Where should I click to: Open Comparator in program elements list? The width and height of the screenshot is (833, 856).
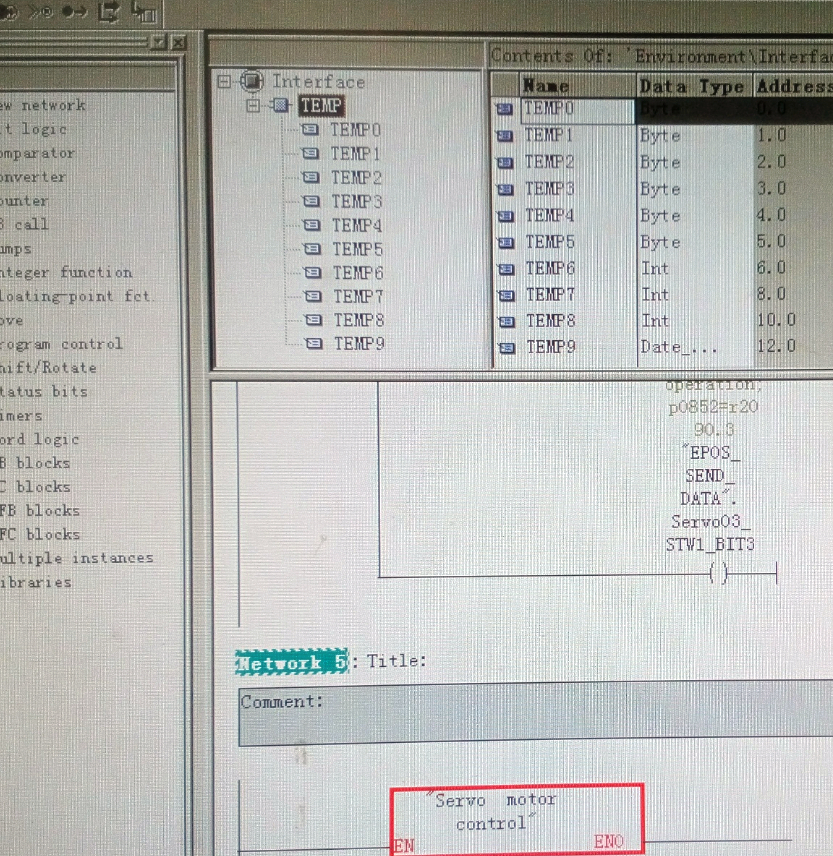(x=37, y=153)
